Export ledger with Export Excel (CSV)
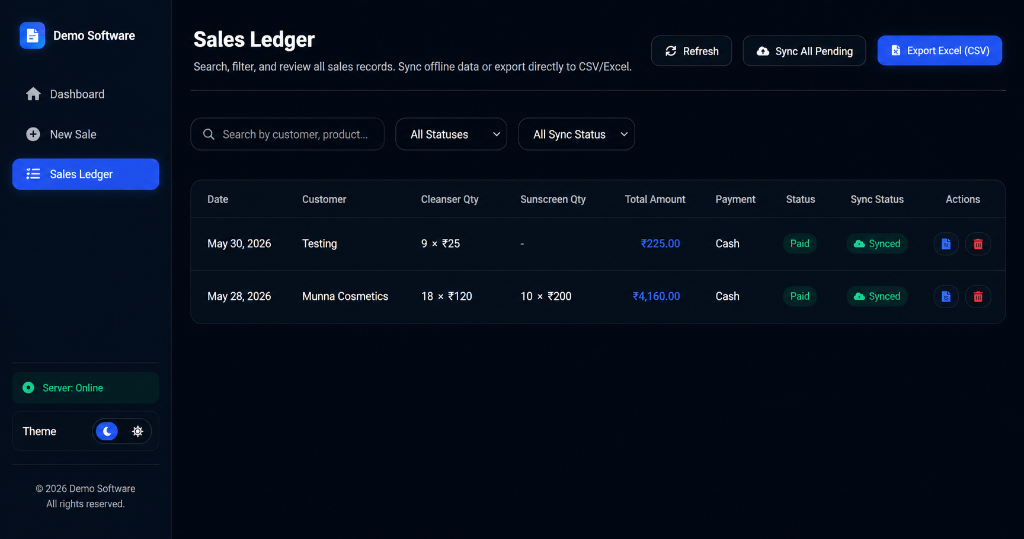This screenshot has height=539, width=1024. click(x=939, y=50)
